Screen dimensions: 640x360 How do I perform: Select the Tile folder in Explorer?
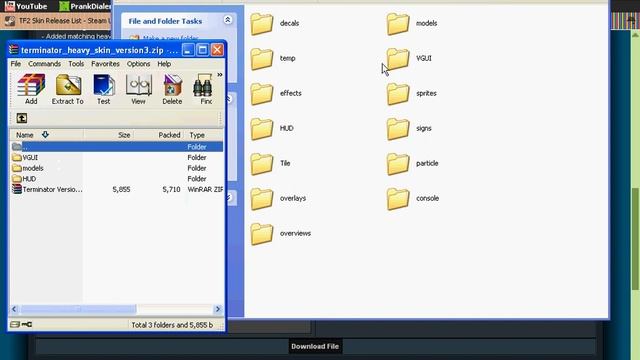point(271,164)
